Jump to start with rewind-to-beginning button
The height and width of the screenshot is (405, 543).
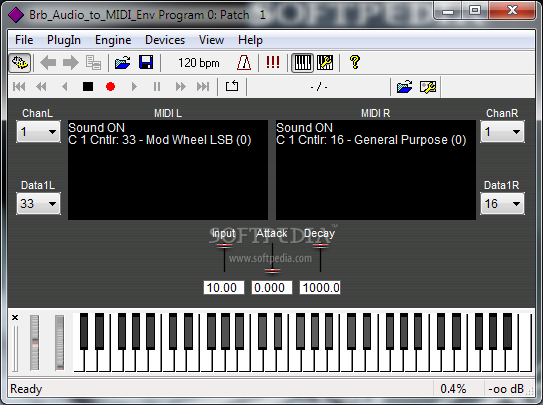click(19, 86)
